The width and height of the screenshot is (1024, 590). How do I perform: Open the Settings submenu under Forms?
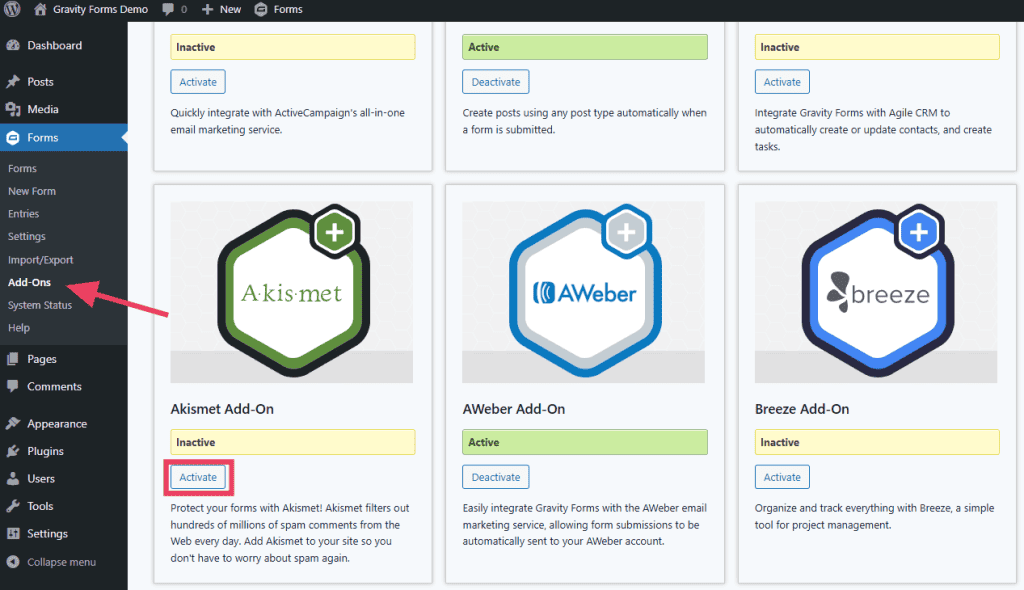click(27, 237)
